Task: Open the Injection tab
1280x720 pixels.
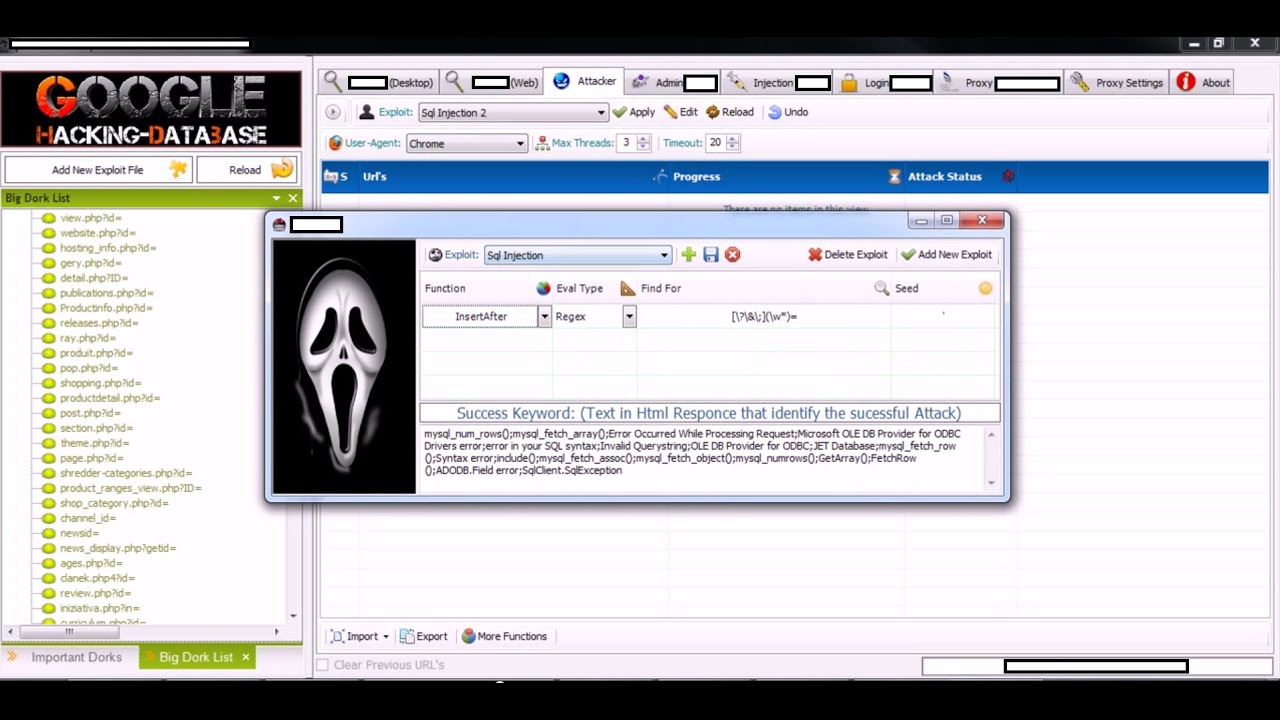Action: click(779, 83)
